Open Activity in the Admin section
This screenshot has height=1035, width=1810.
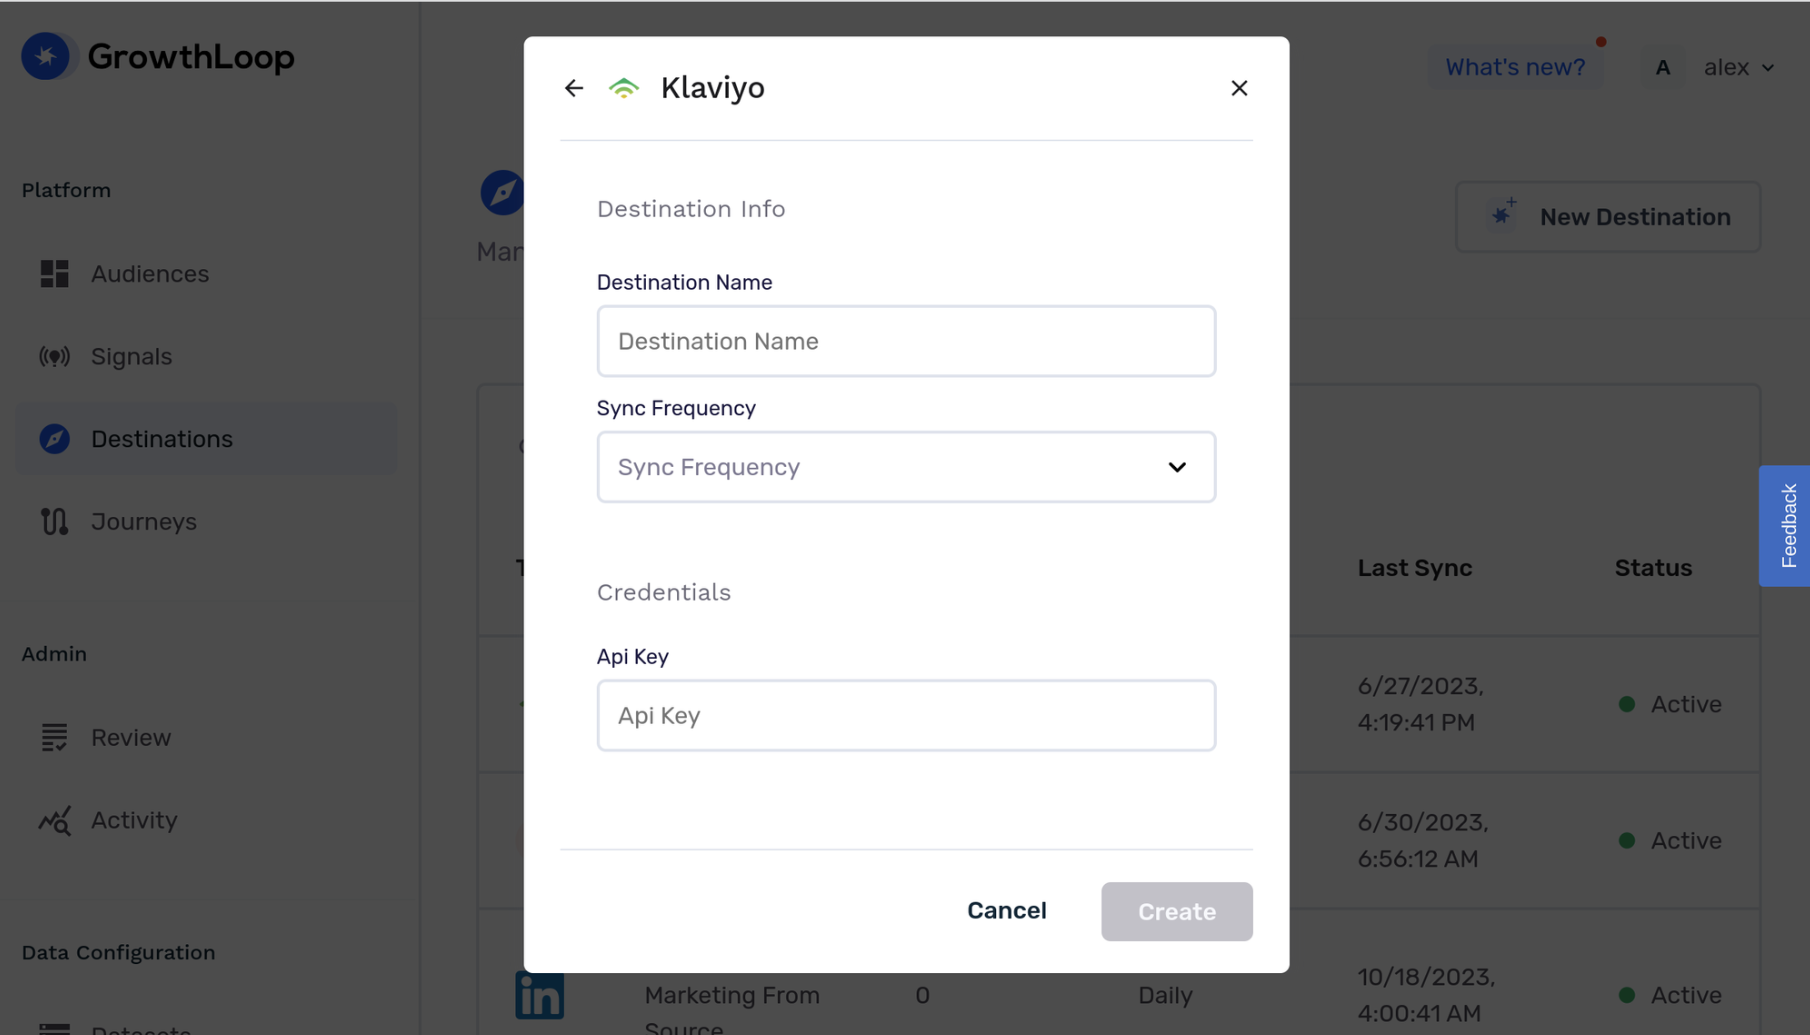pyautogui.click(x=206, y=820)
